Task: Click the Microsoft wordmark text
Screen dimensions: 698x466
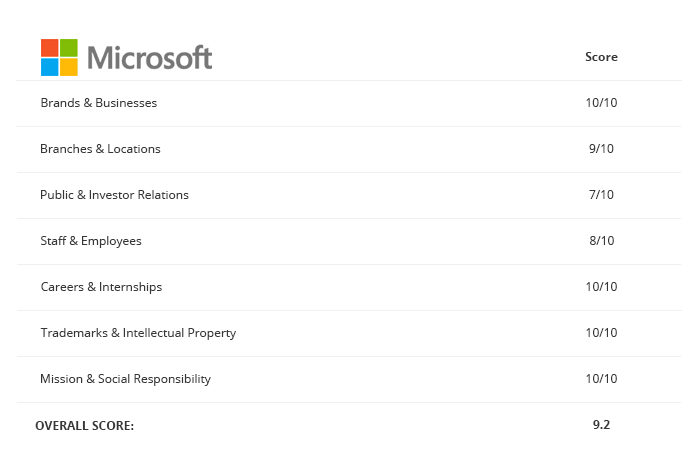Action: pyautogui.click(x=150, y=58)
